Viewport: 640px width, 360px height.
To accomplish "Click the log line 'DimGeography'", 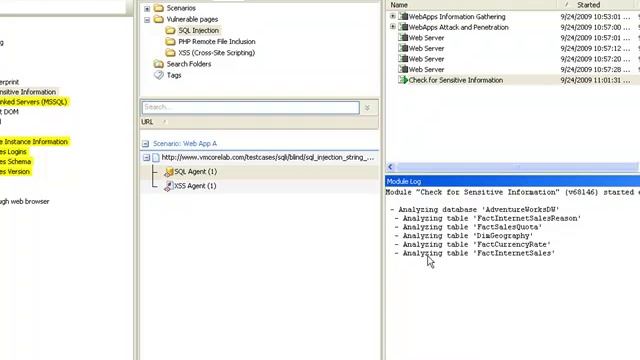I will coord(464,236).
